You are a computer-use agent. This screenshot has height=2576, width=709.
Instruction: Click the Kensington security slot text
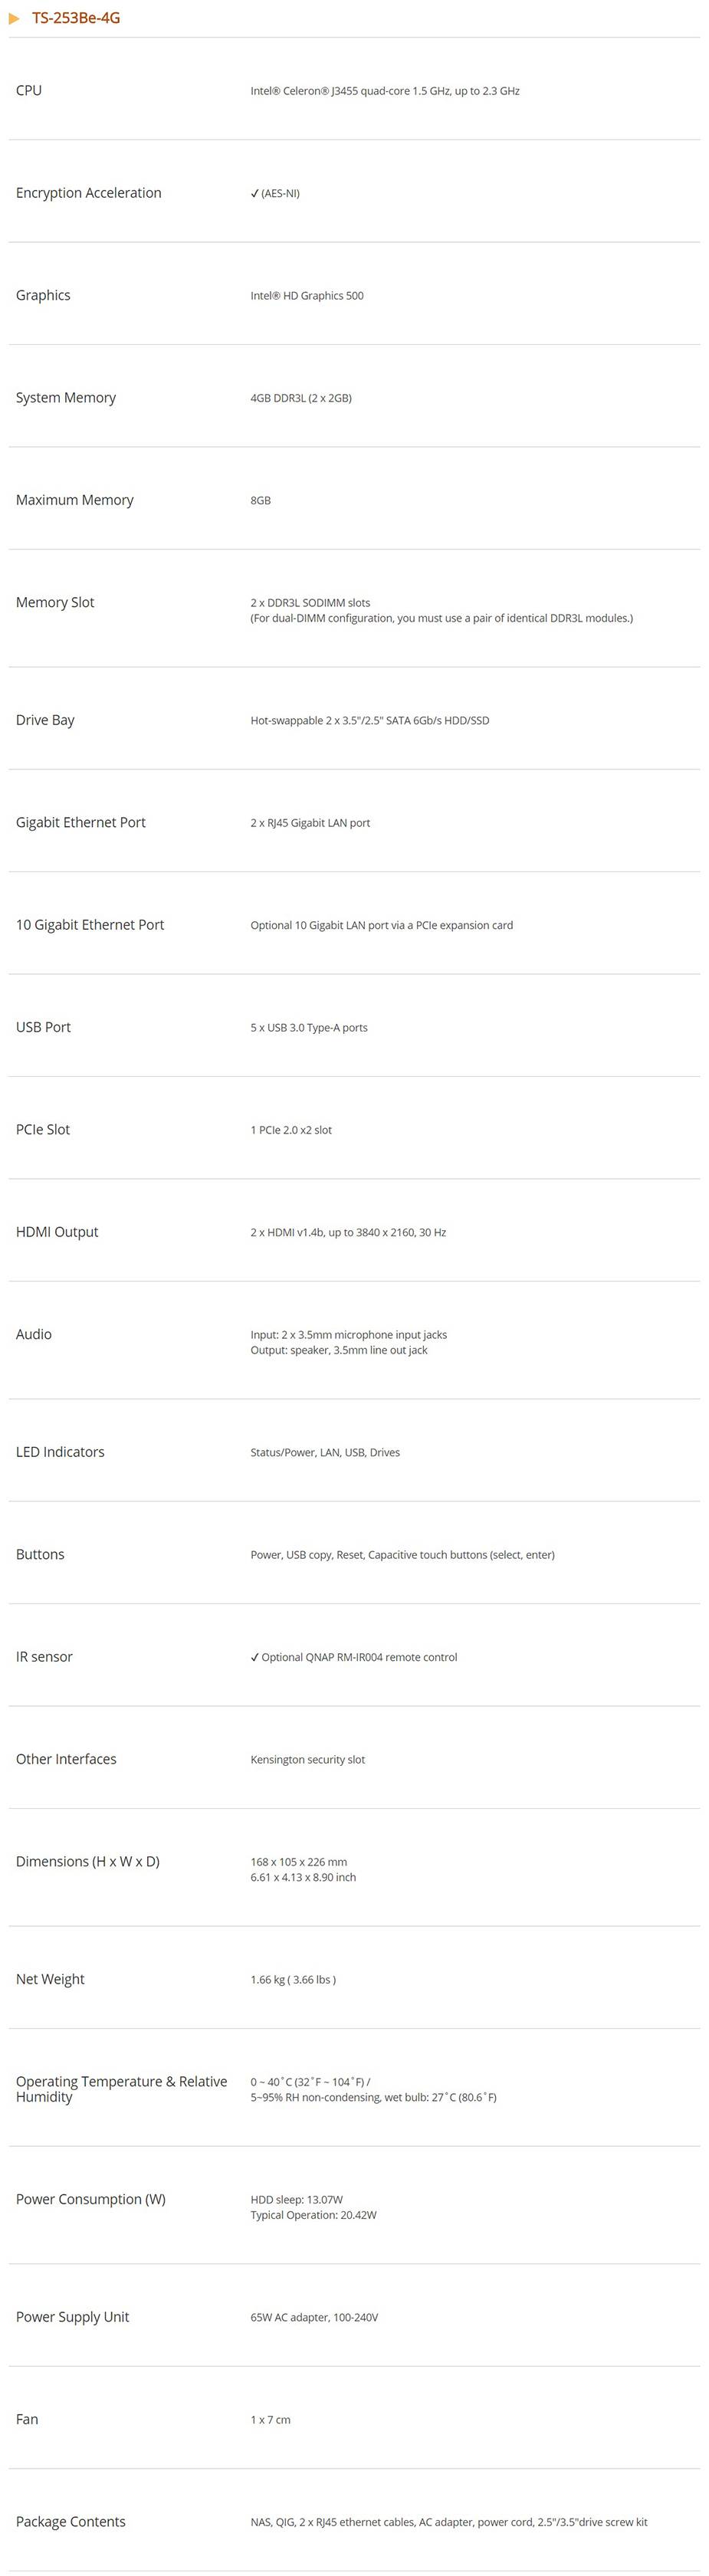click(308, 1760)
